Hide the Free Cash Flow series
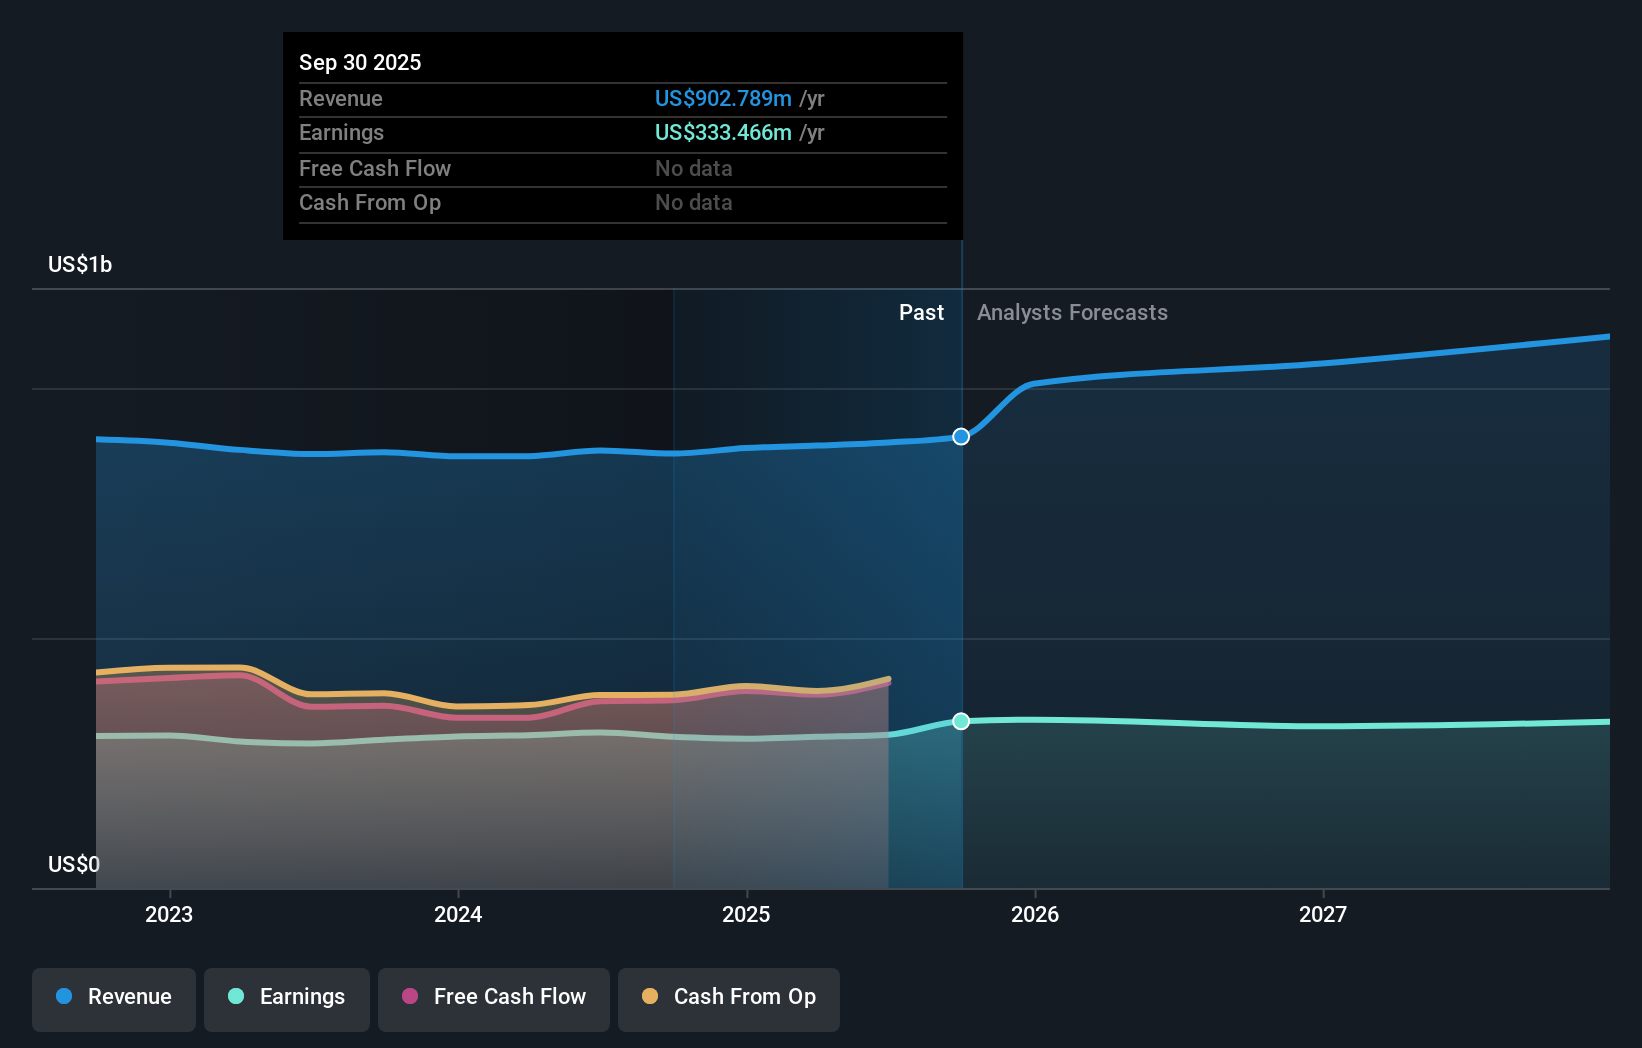 pyautogui.click(x=493, y=997)
